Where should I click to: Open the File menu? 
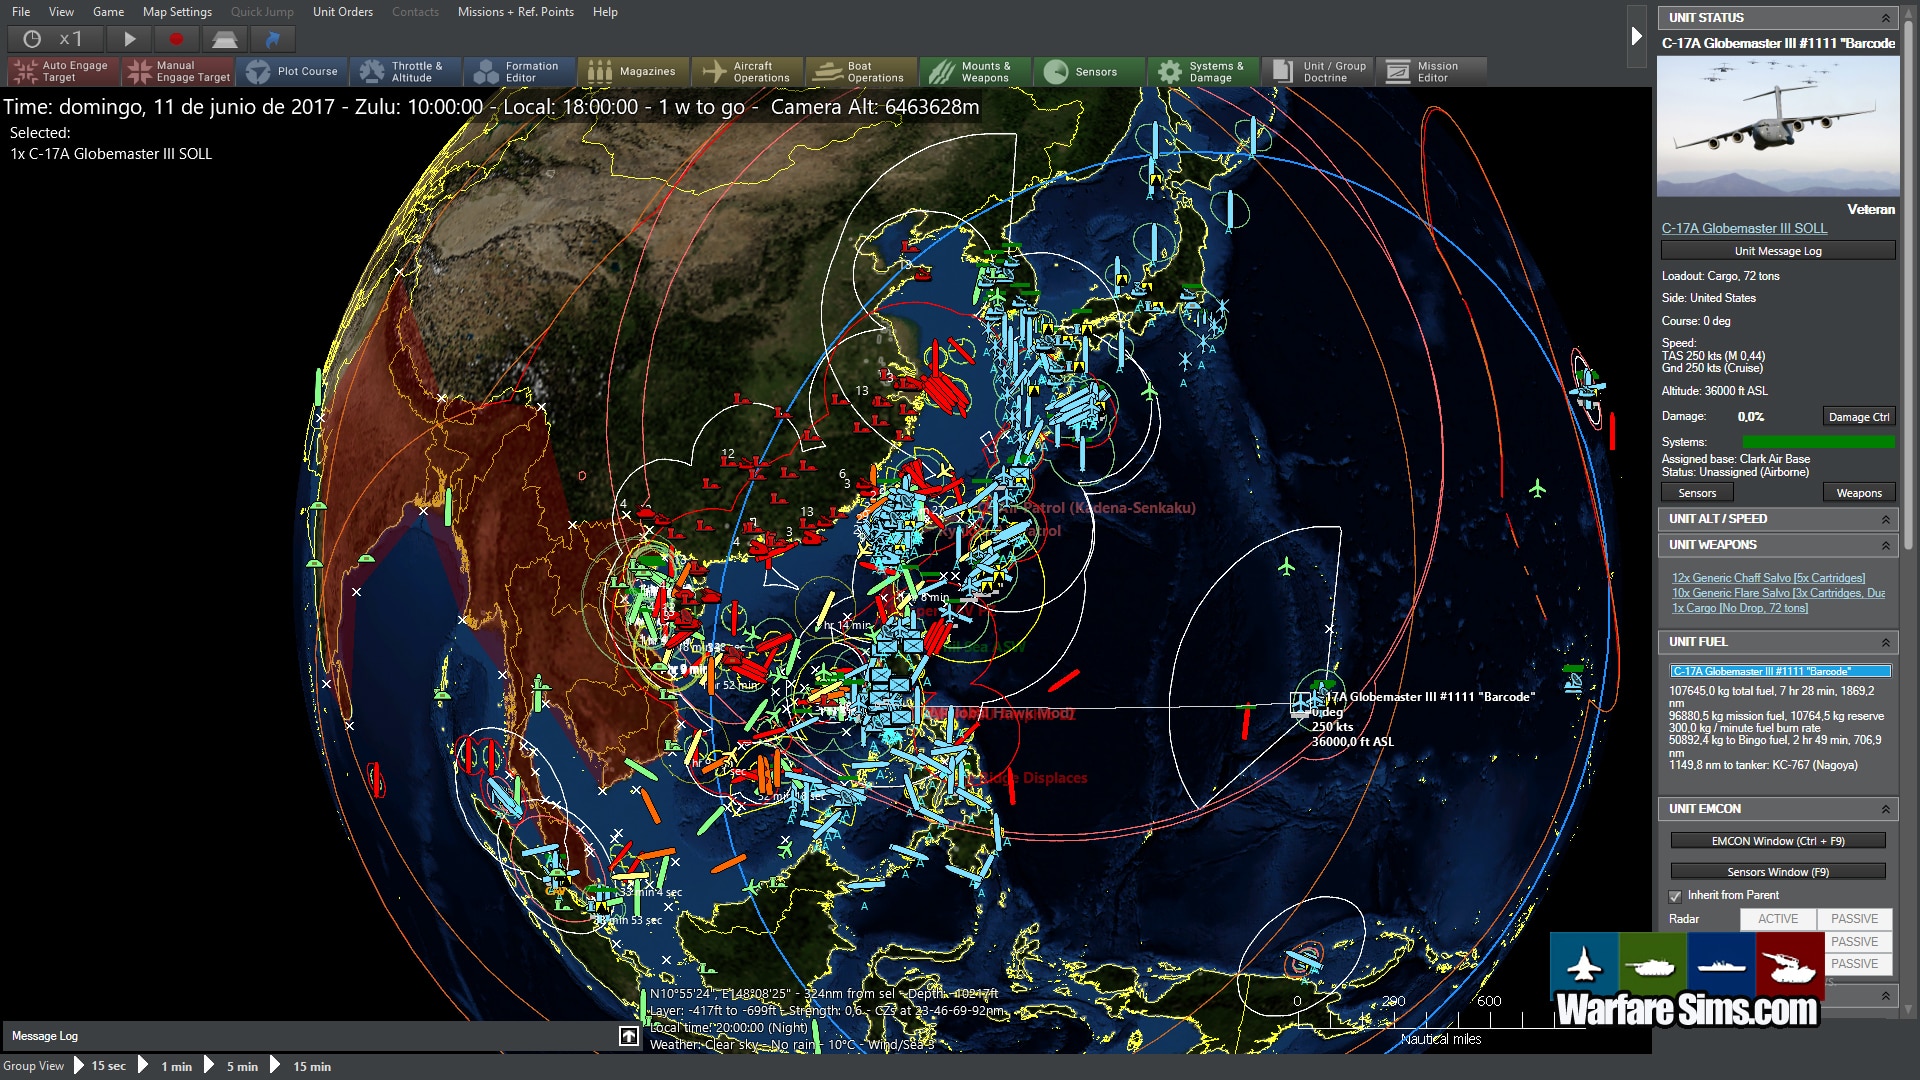pyautogui.click(x=21, y=12)
